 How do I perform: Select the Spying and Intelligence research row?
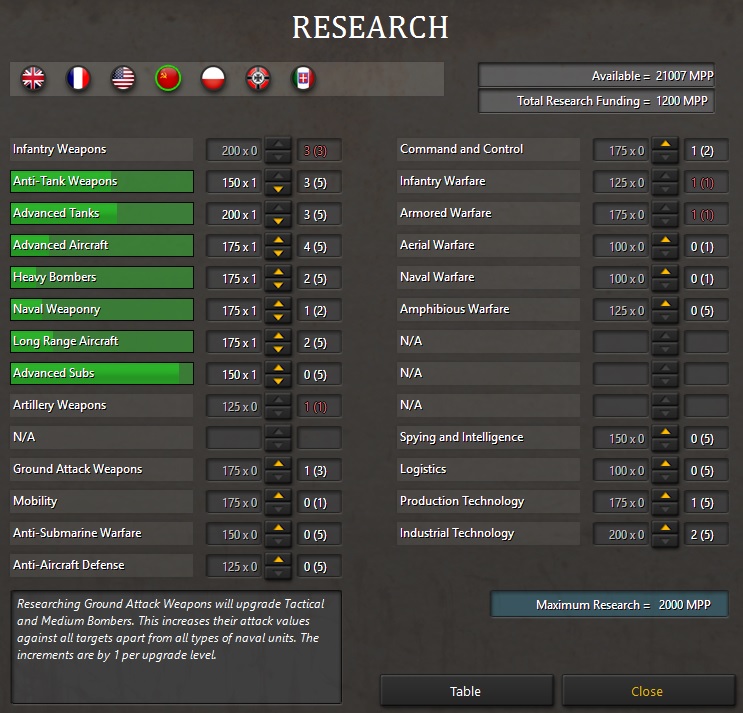point(489,437)
